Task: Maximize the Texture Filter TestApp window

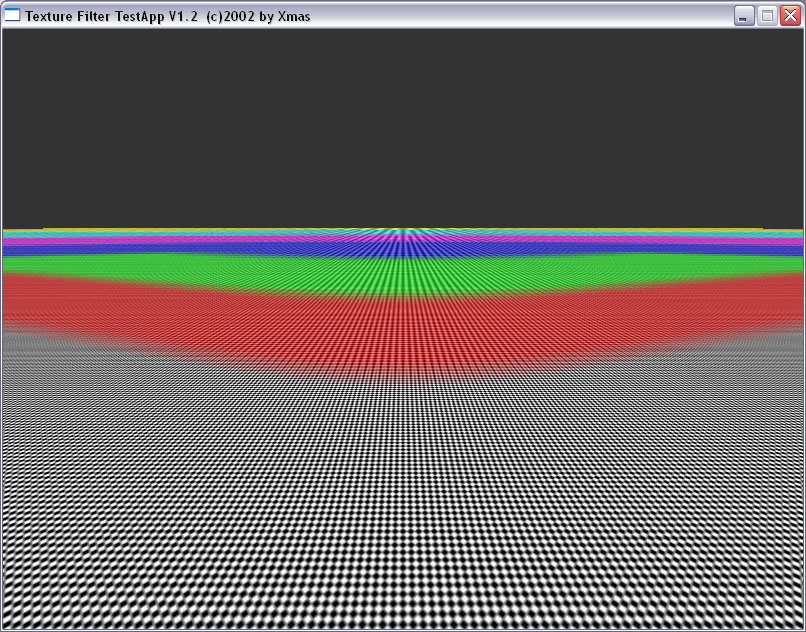Action: [x=767, y=16]
